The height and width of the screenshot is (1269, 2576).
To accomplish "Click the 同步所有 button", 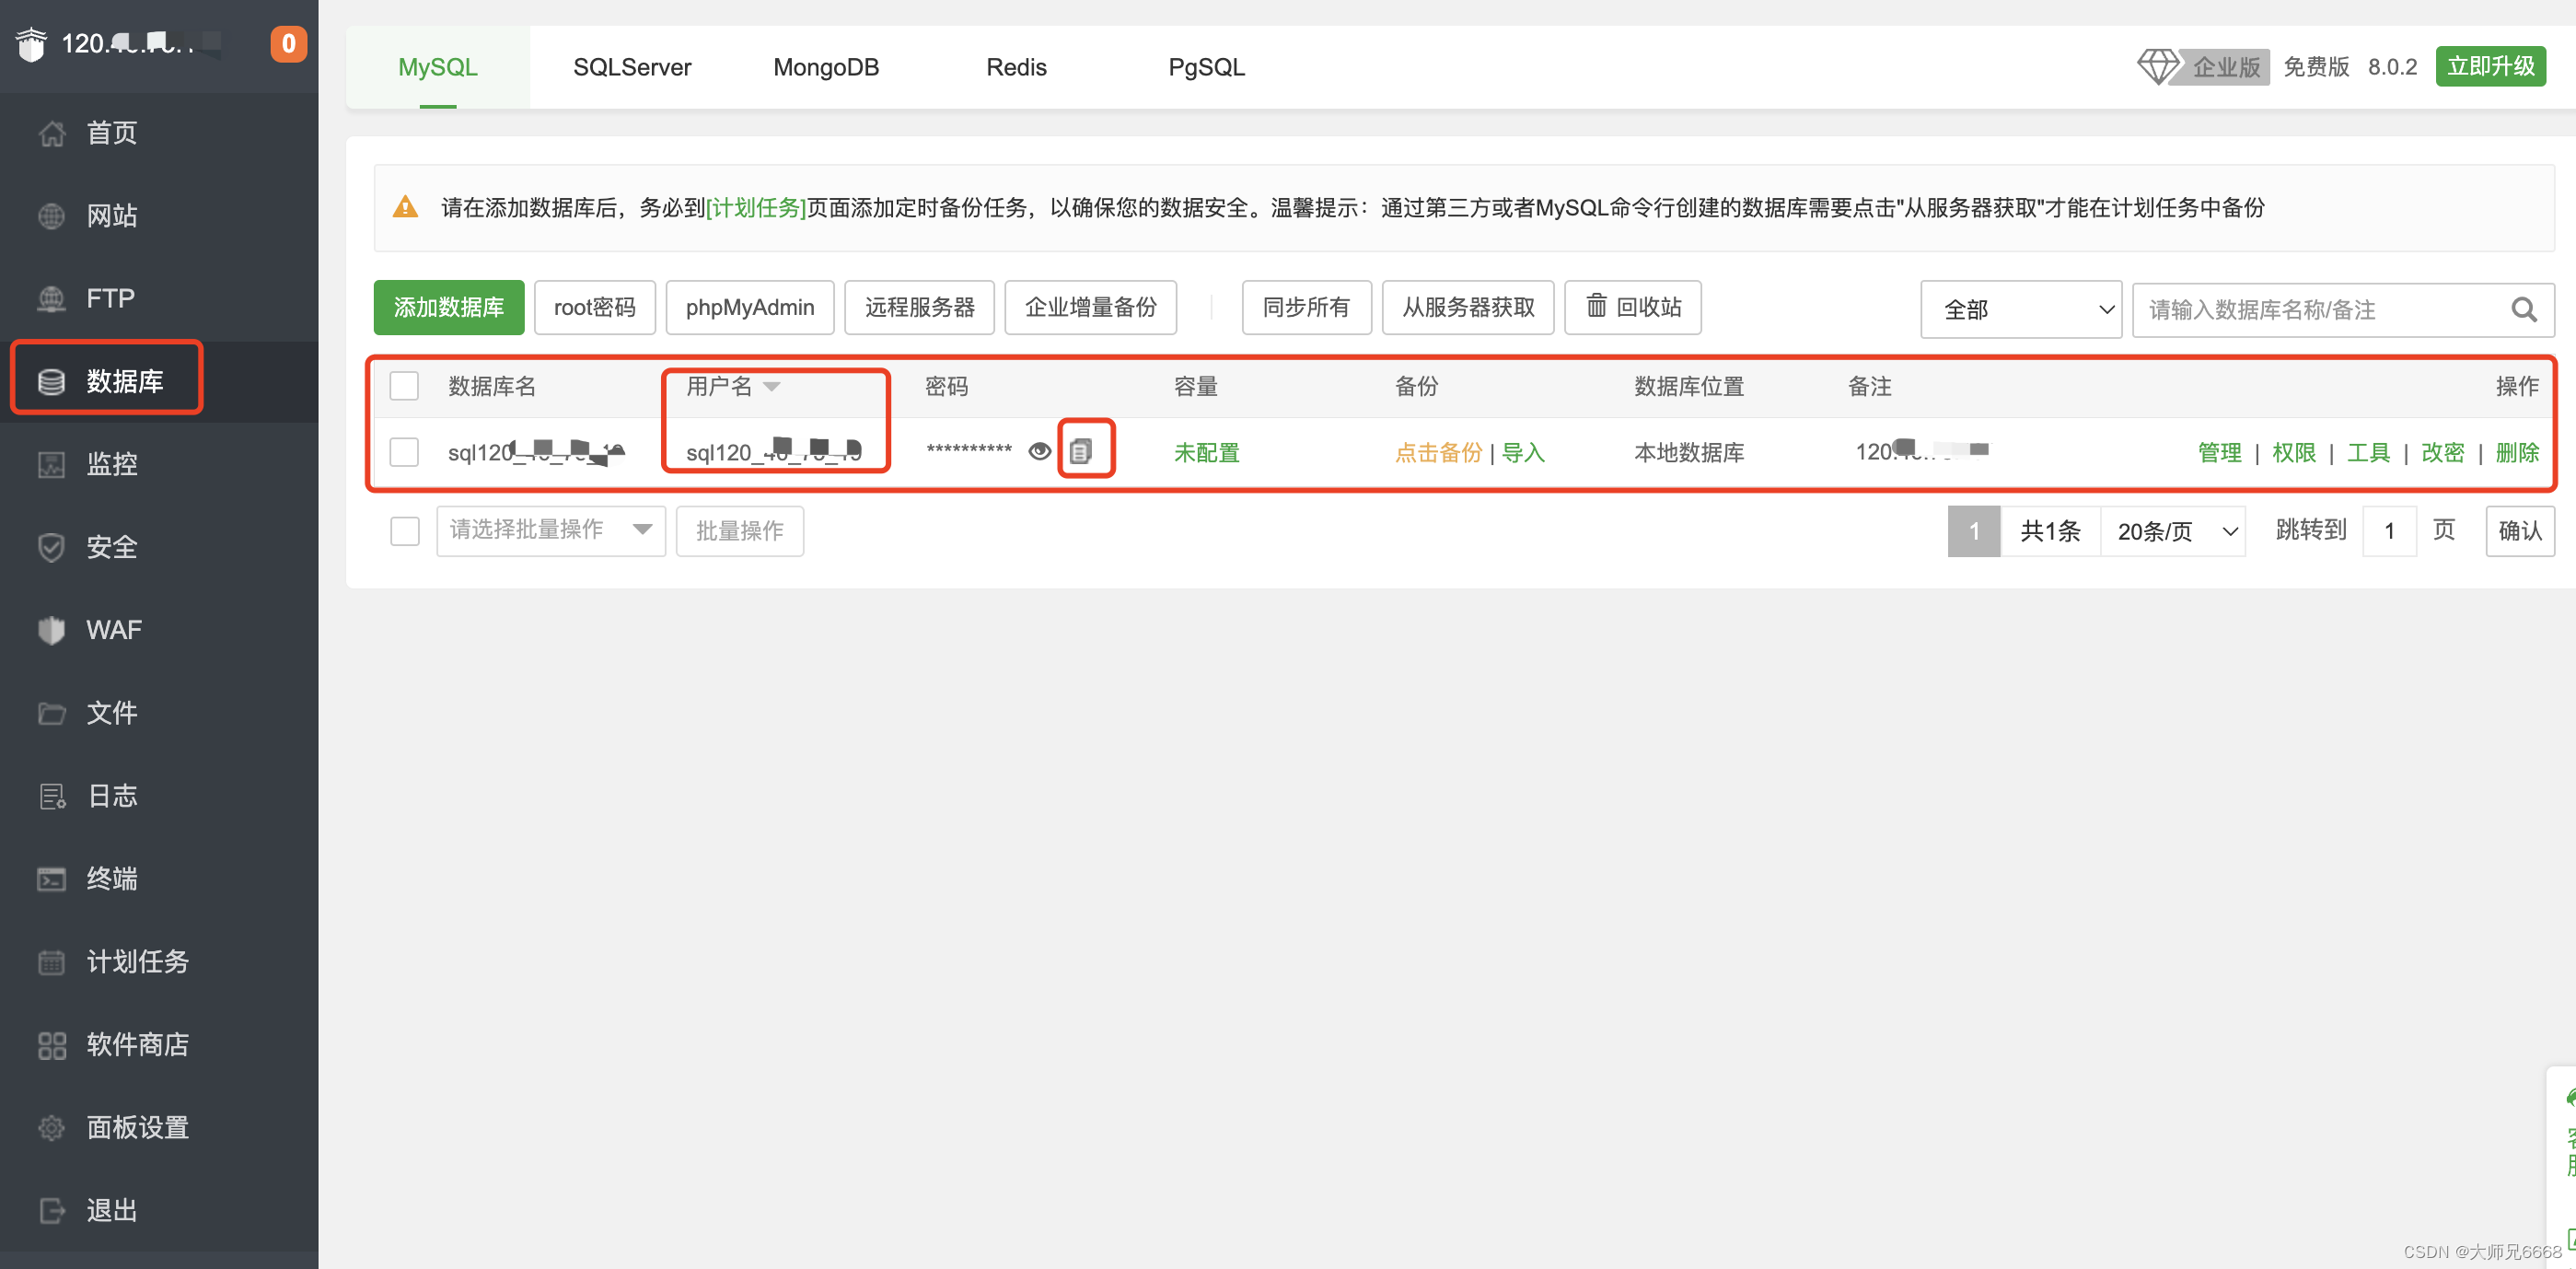I will (x=1307, y=308).
